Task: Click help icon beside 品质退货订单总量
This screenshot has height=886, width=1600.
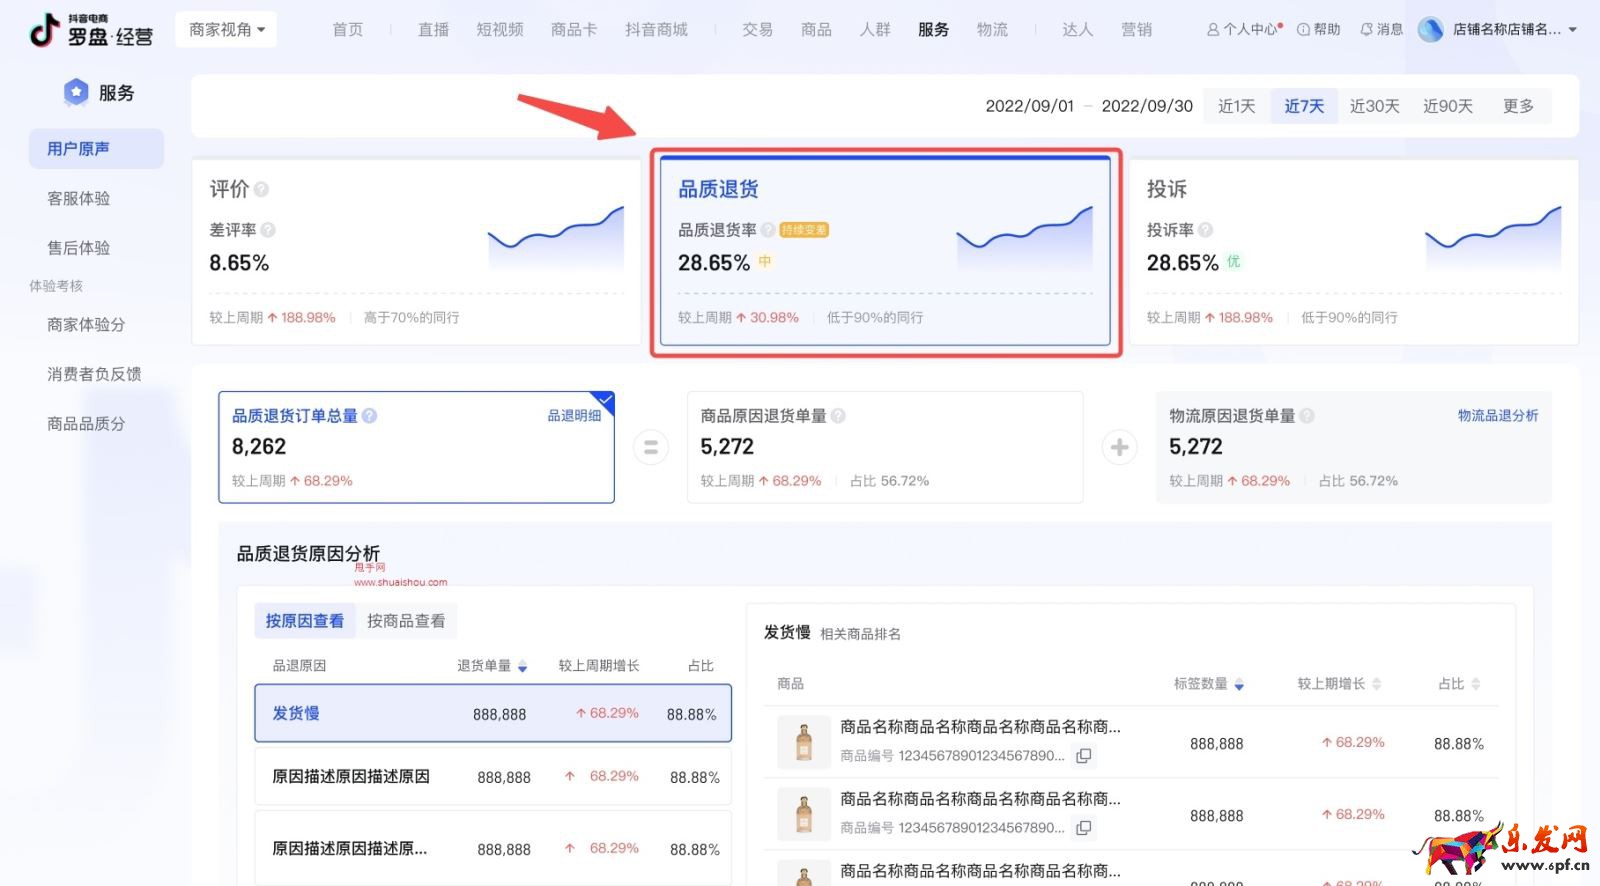Action: pyautogui.click(x=369, y=416)
